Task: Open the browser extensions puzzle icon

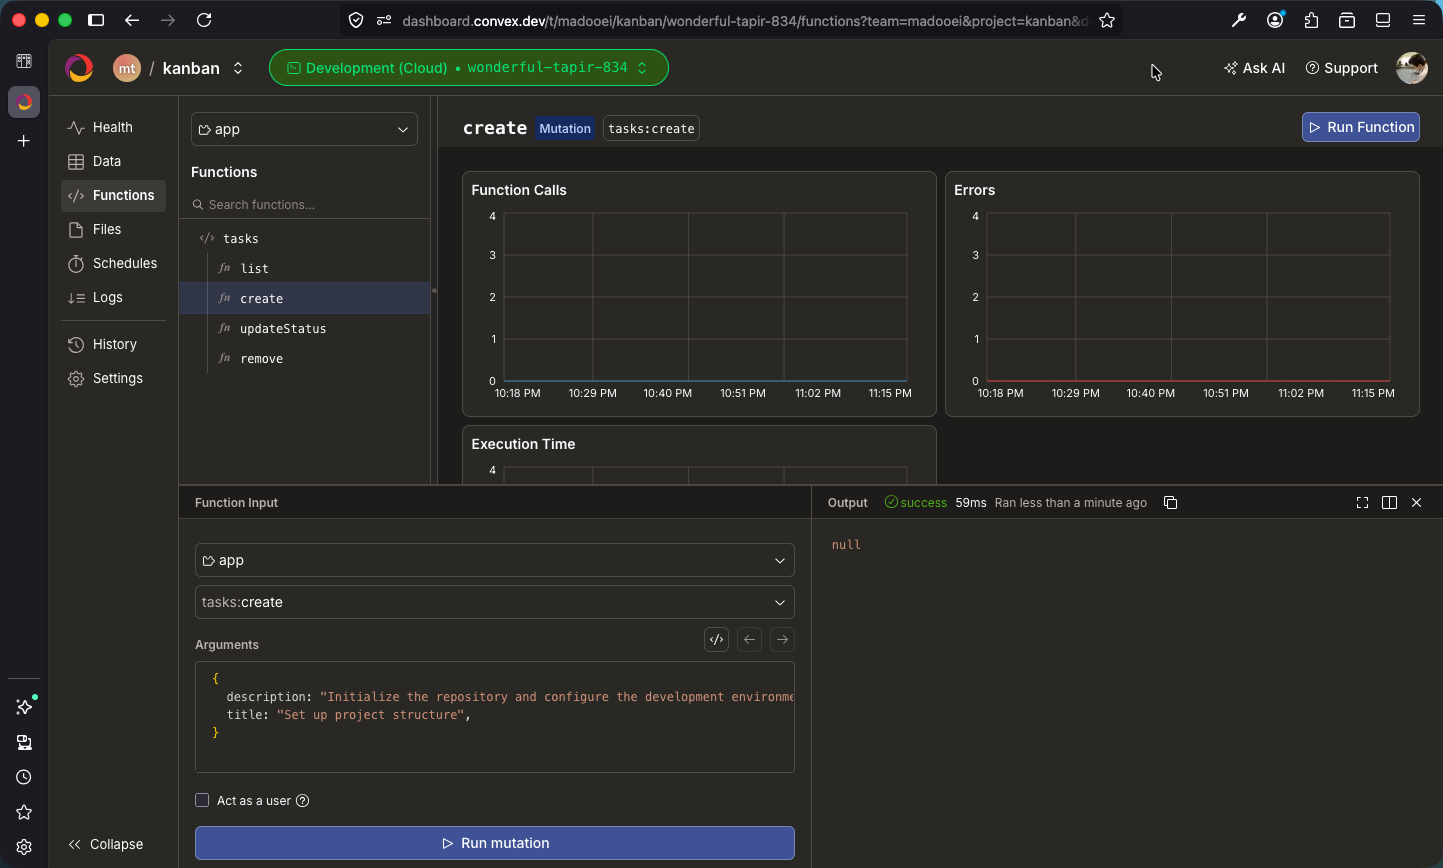Action: pos(1311,20)
